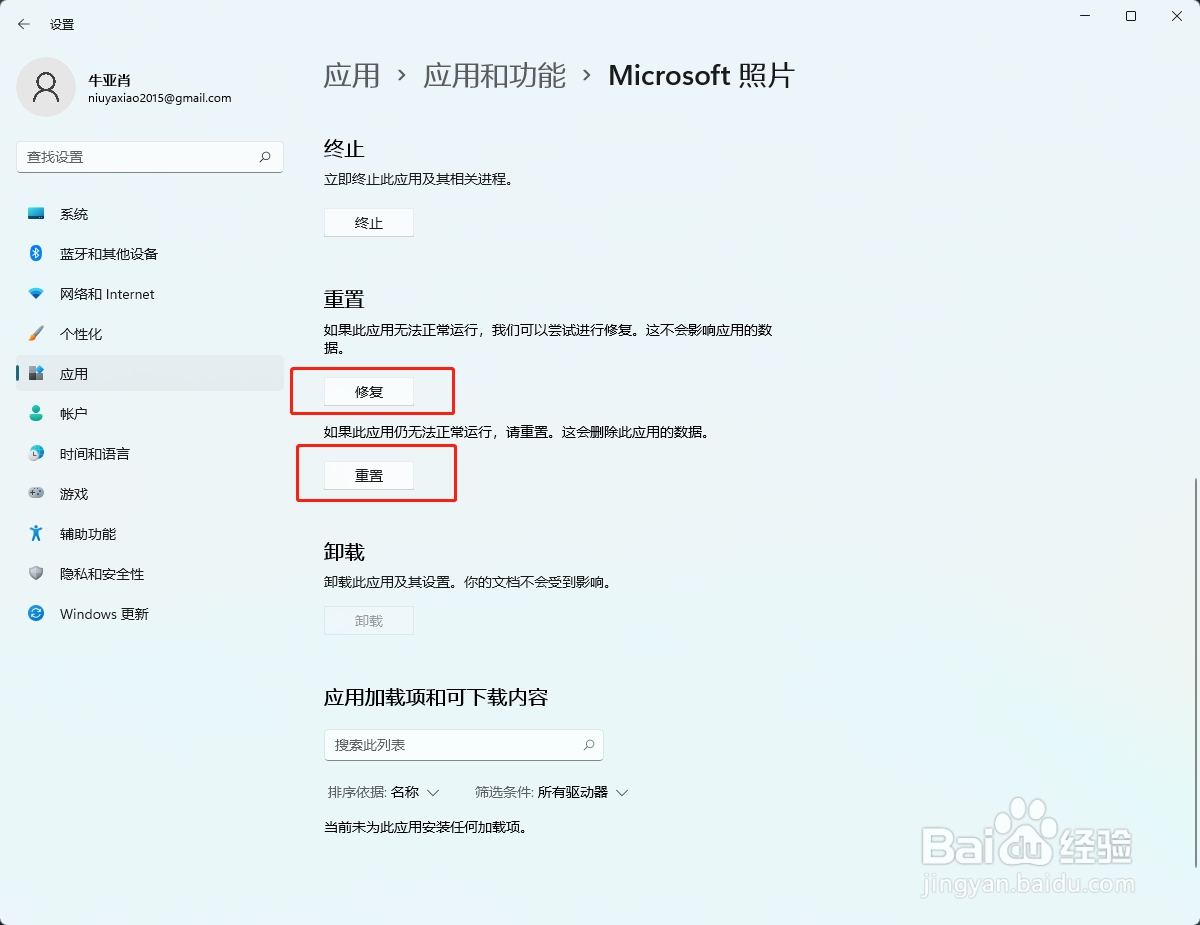Navigate to 应用和功能 breadcrumb link
The width and height of the screenshot is (1200, 925).
tap(495, 76)
